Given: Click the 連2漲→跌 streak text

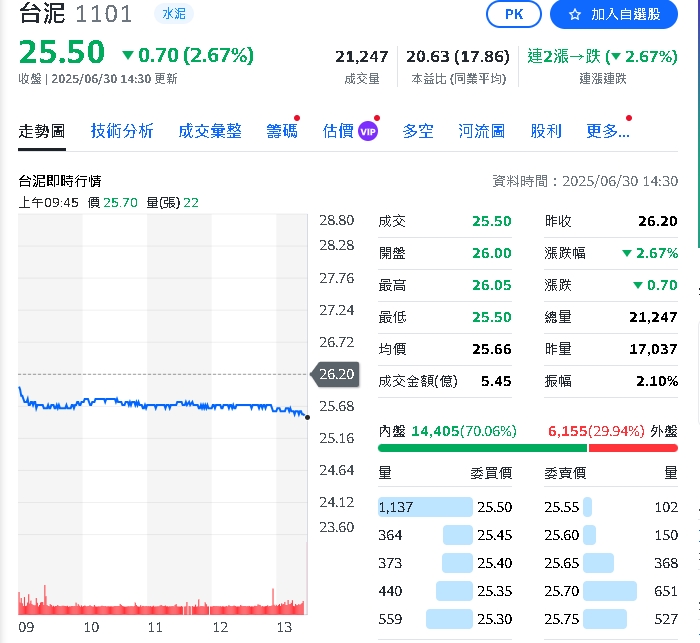Looking at the screenshot, I should tap(603, 57).
